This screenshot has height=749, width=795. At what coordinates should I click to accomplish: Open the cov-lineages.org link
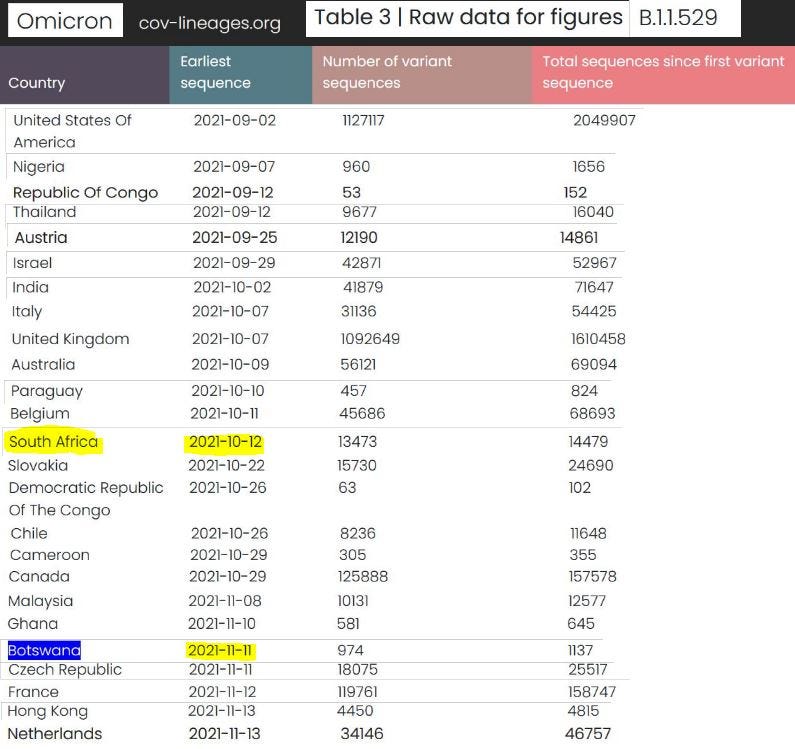click(209, 23)
